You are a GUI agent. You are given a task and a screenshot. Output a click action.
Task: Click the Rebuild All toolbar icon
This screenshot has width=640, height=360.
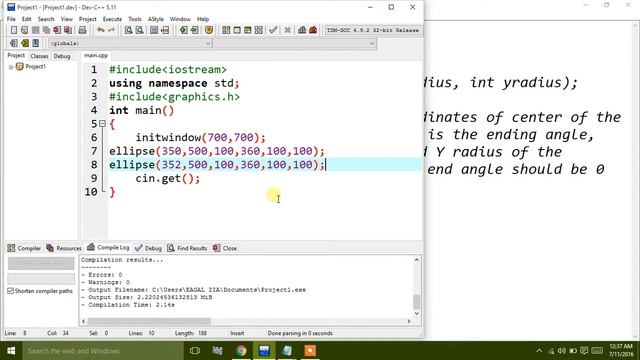coord(258,30)
